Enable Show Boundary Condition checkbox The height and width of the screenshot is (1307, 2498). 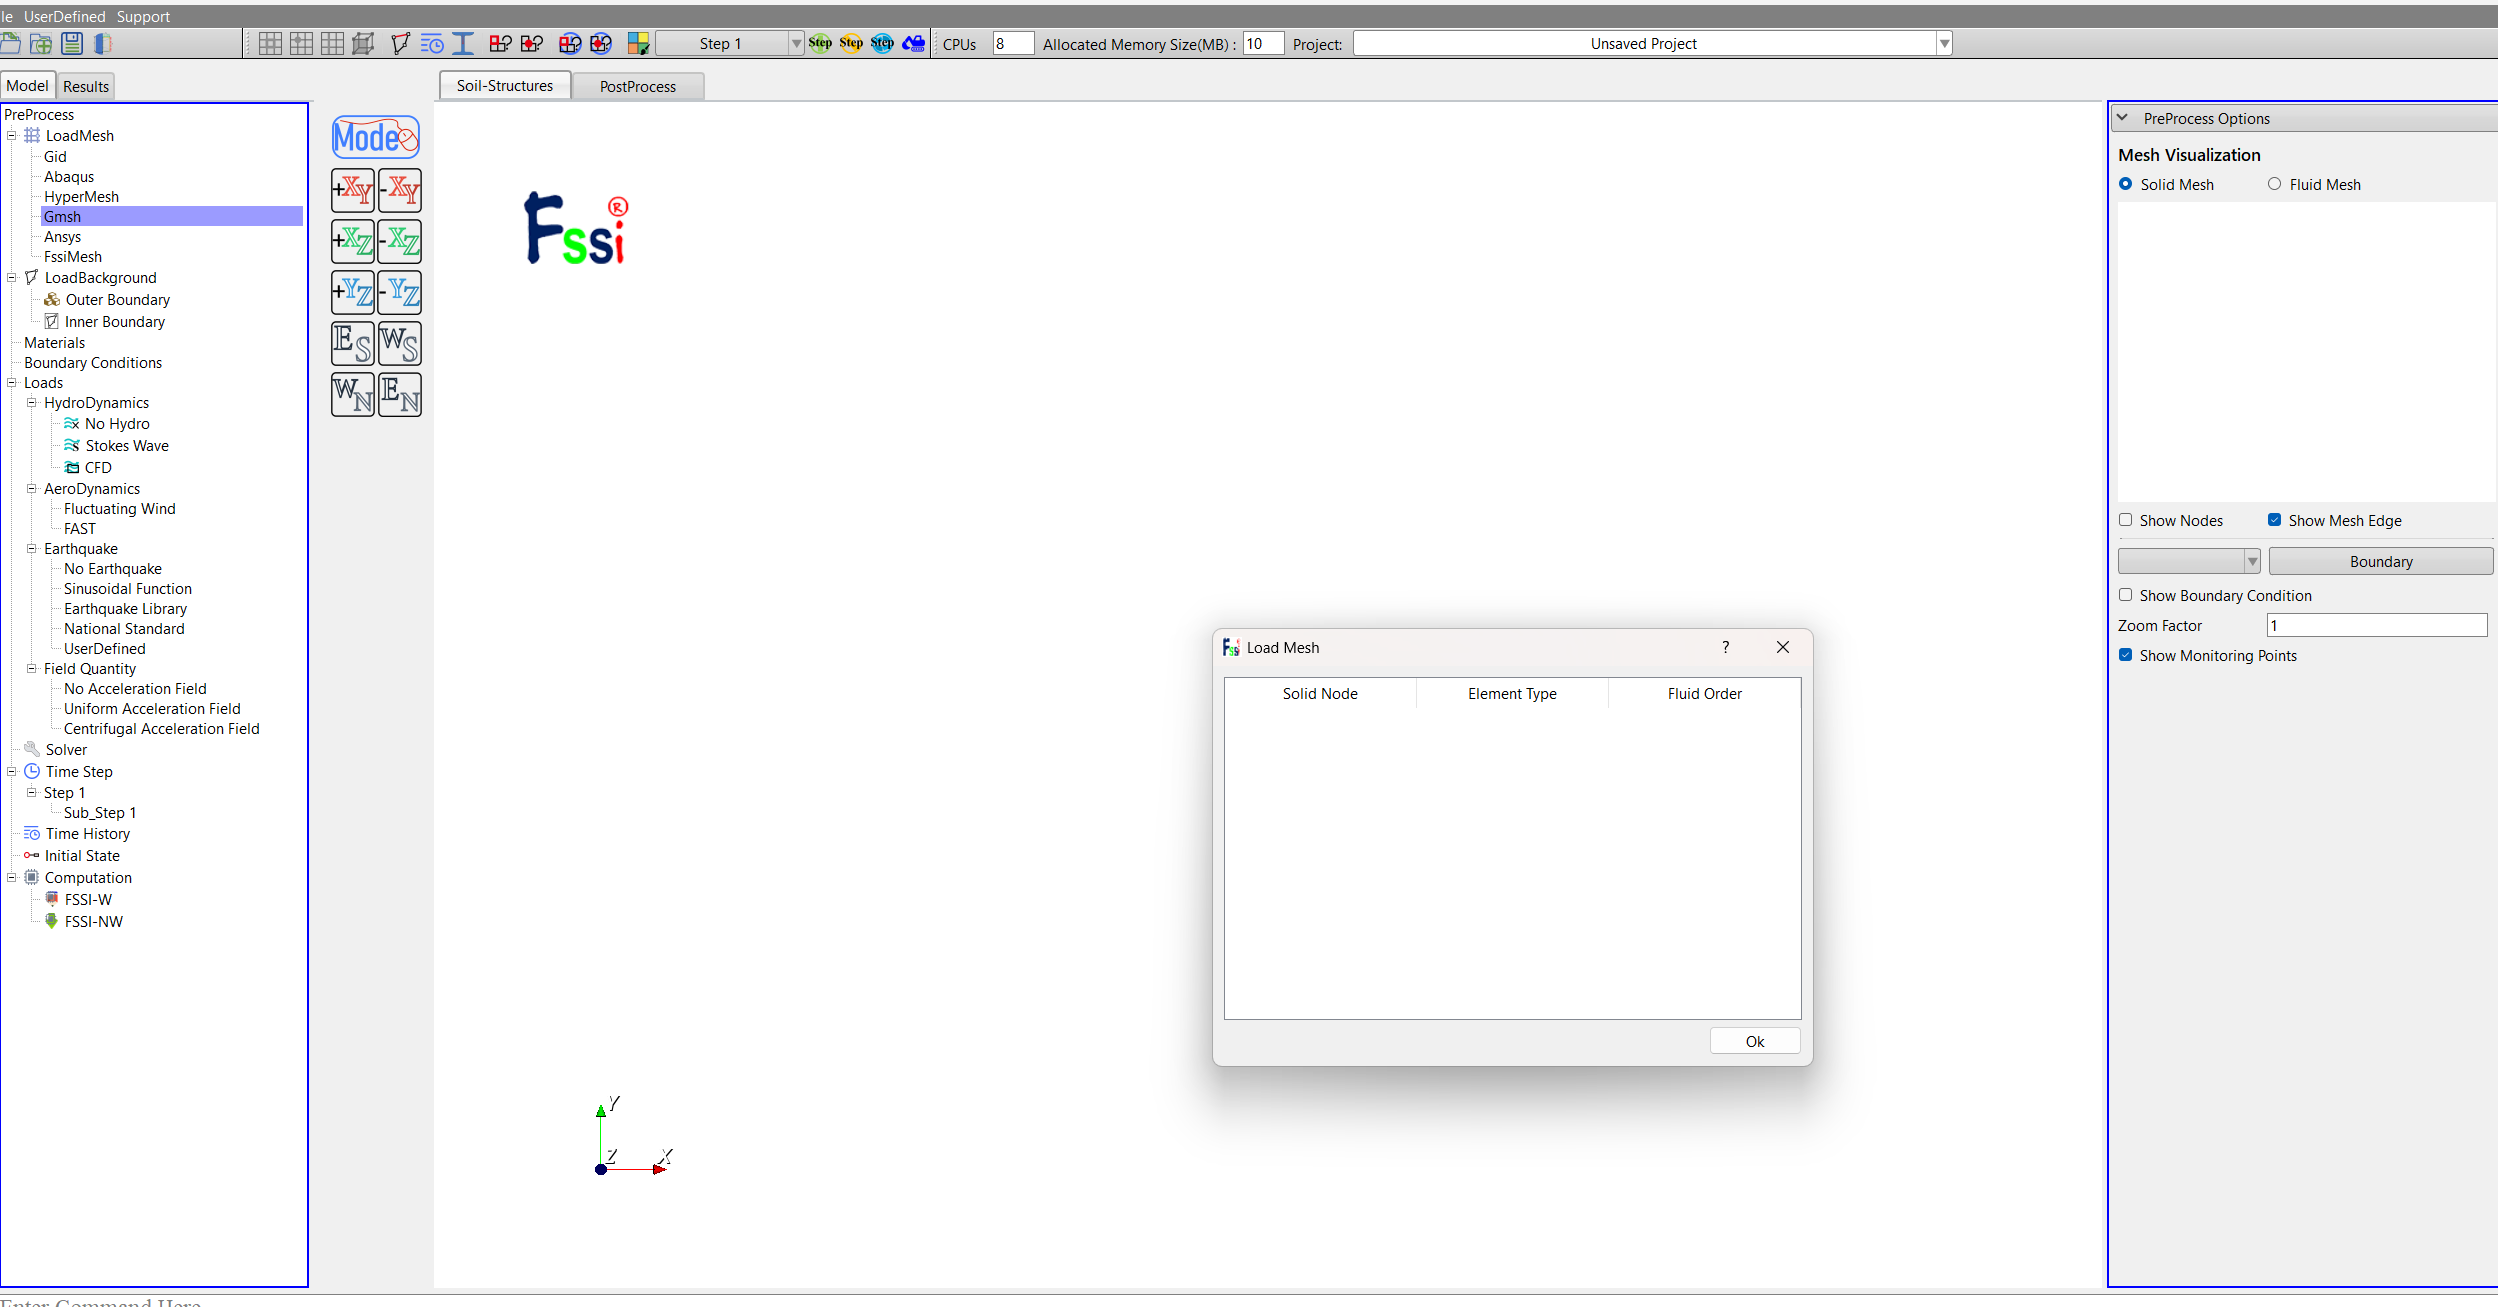click(x=2126, y=595)
